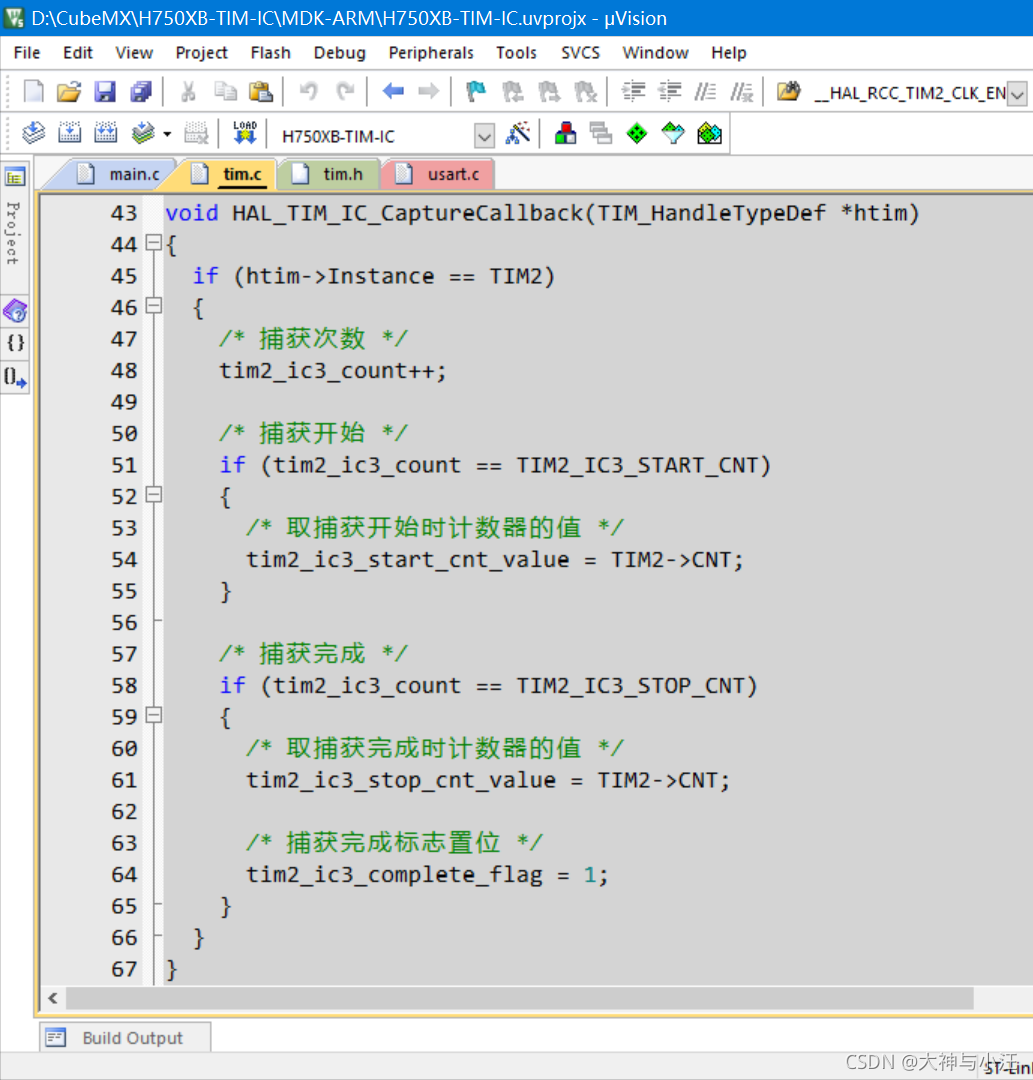Open Templates panel sidebar icon
1033x1080 pixels.
(x=15, y=377)
